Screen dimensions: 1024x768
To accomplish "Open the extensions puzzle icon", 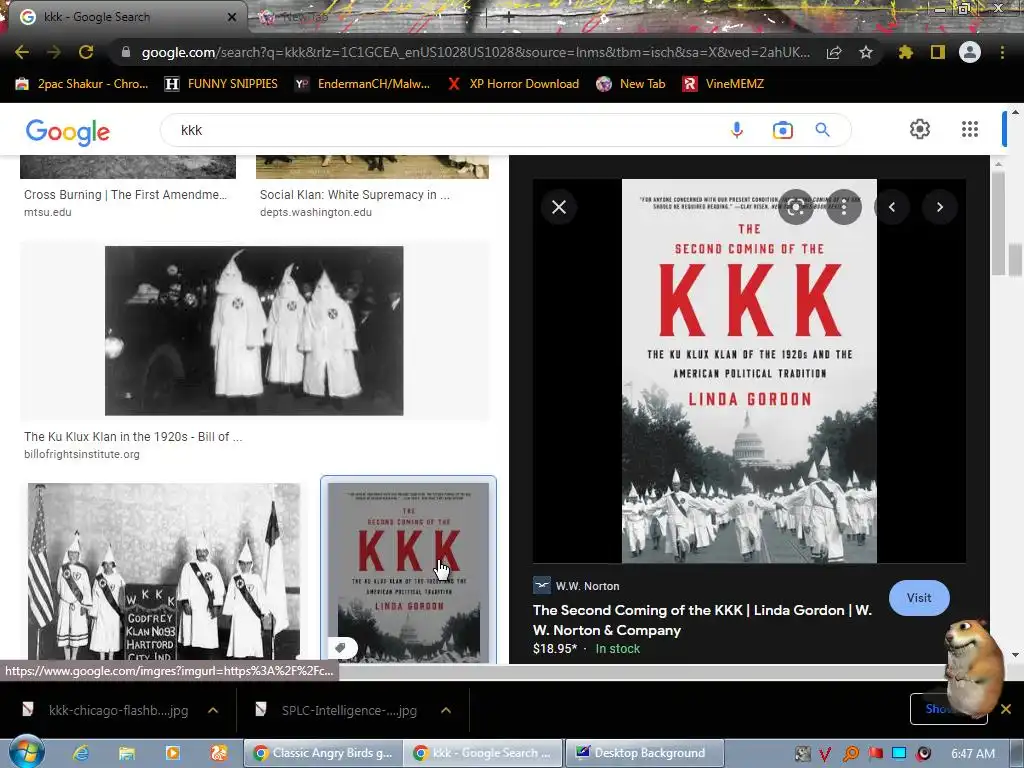I will pos(905,52).
